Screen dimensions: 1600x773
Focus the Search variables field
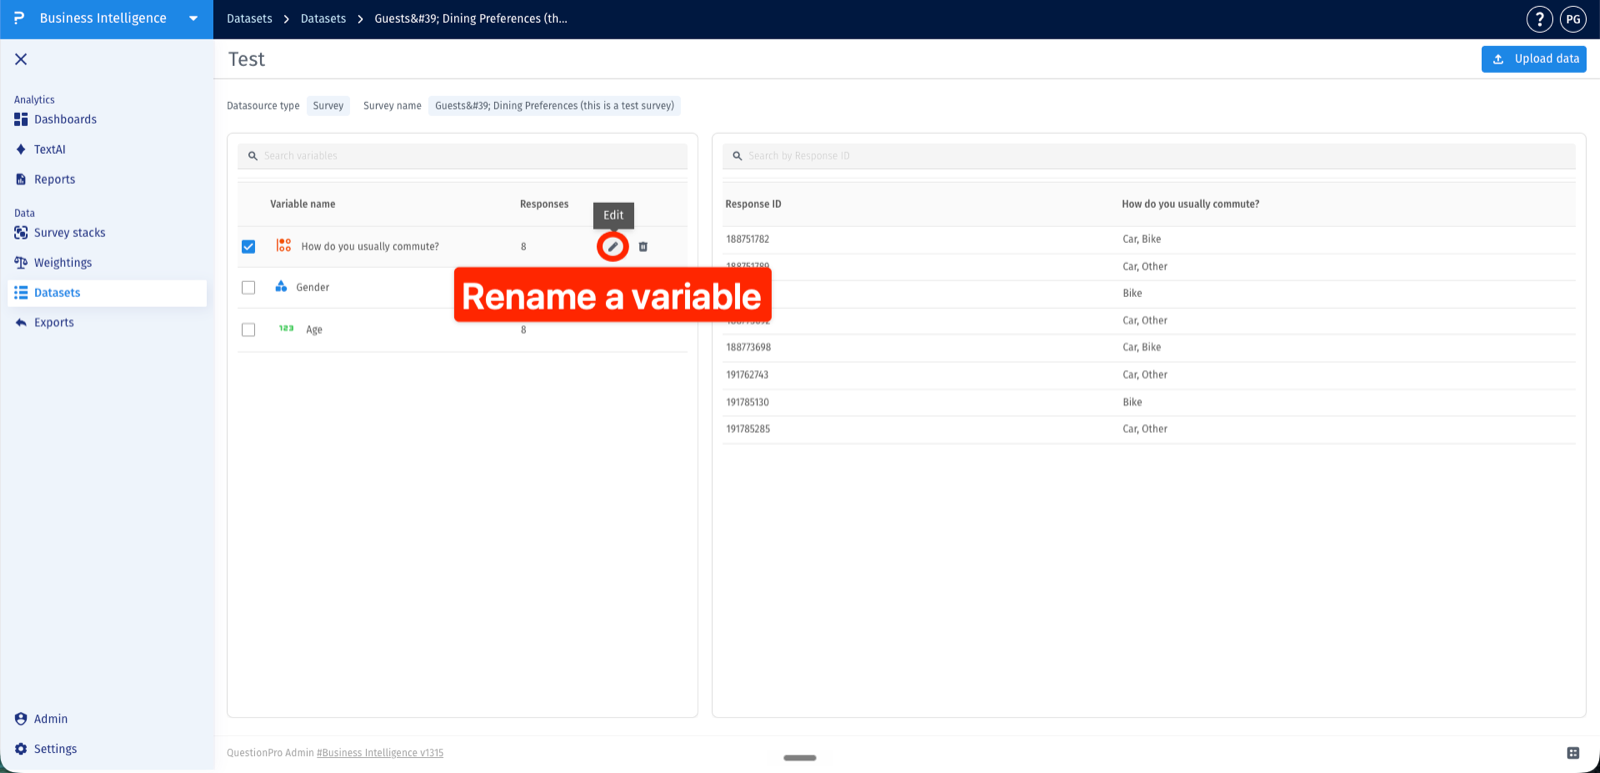click(x=462, y=156)
